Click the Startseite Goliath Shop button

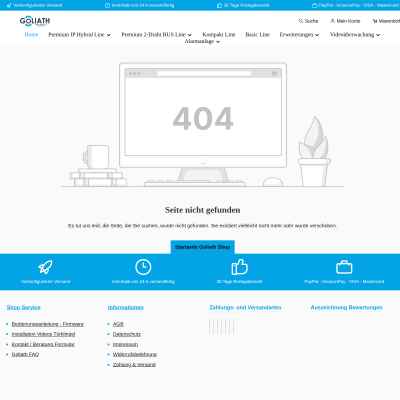pyautogui.click(x=203, y=247)
